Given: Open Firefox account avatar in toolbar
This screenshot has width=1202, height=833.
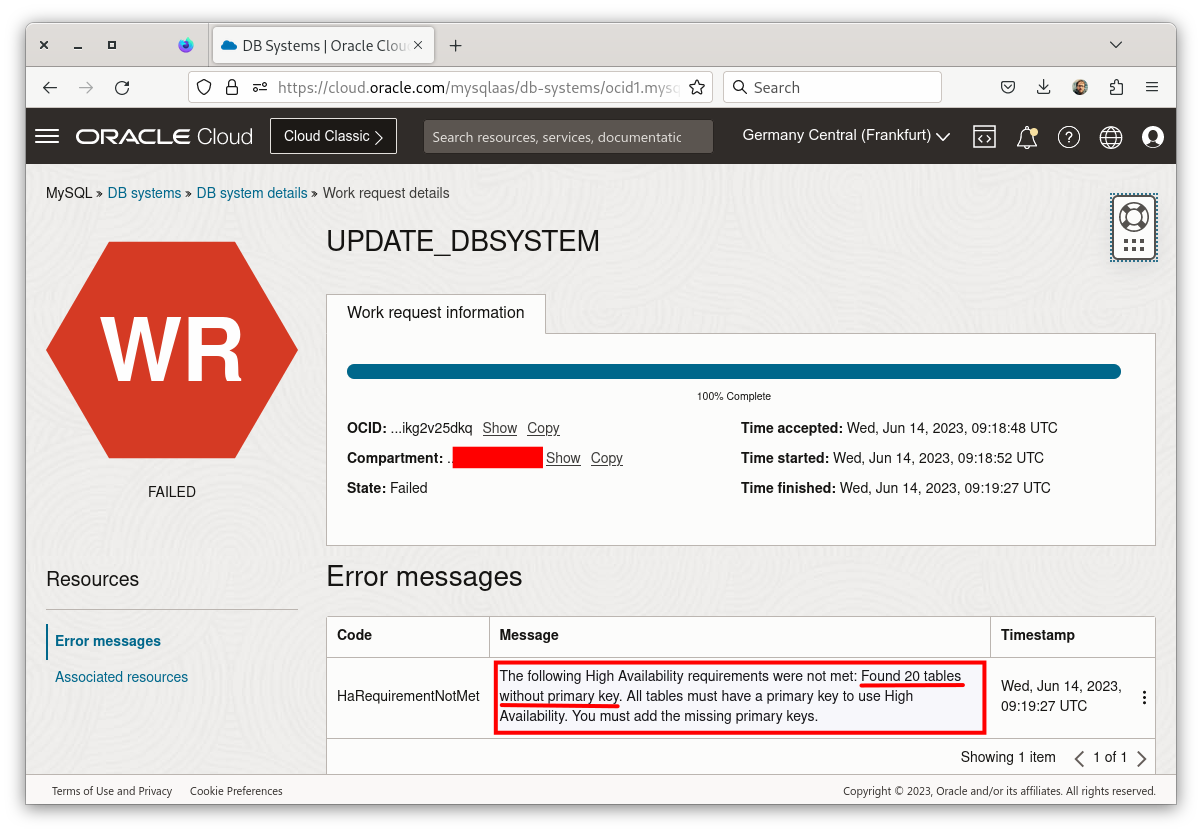Looking at the screenshot, I should (1080, 87).
